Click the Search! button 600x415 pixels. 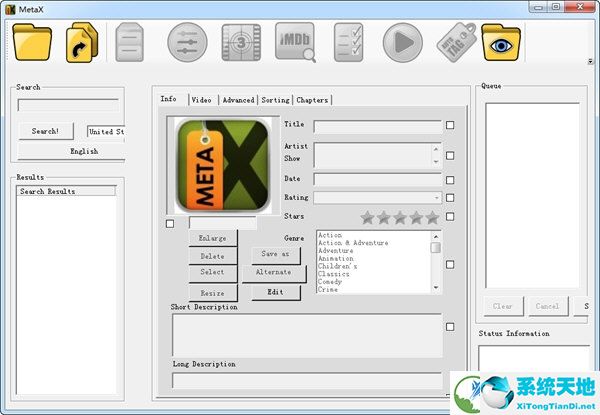coord(45,131)
